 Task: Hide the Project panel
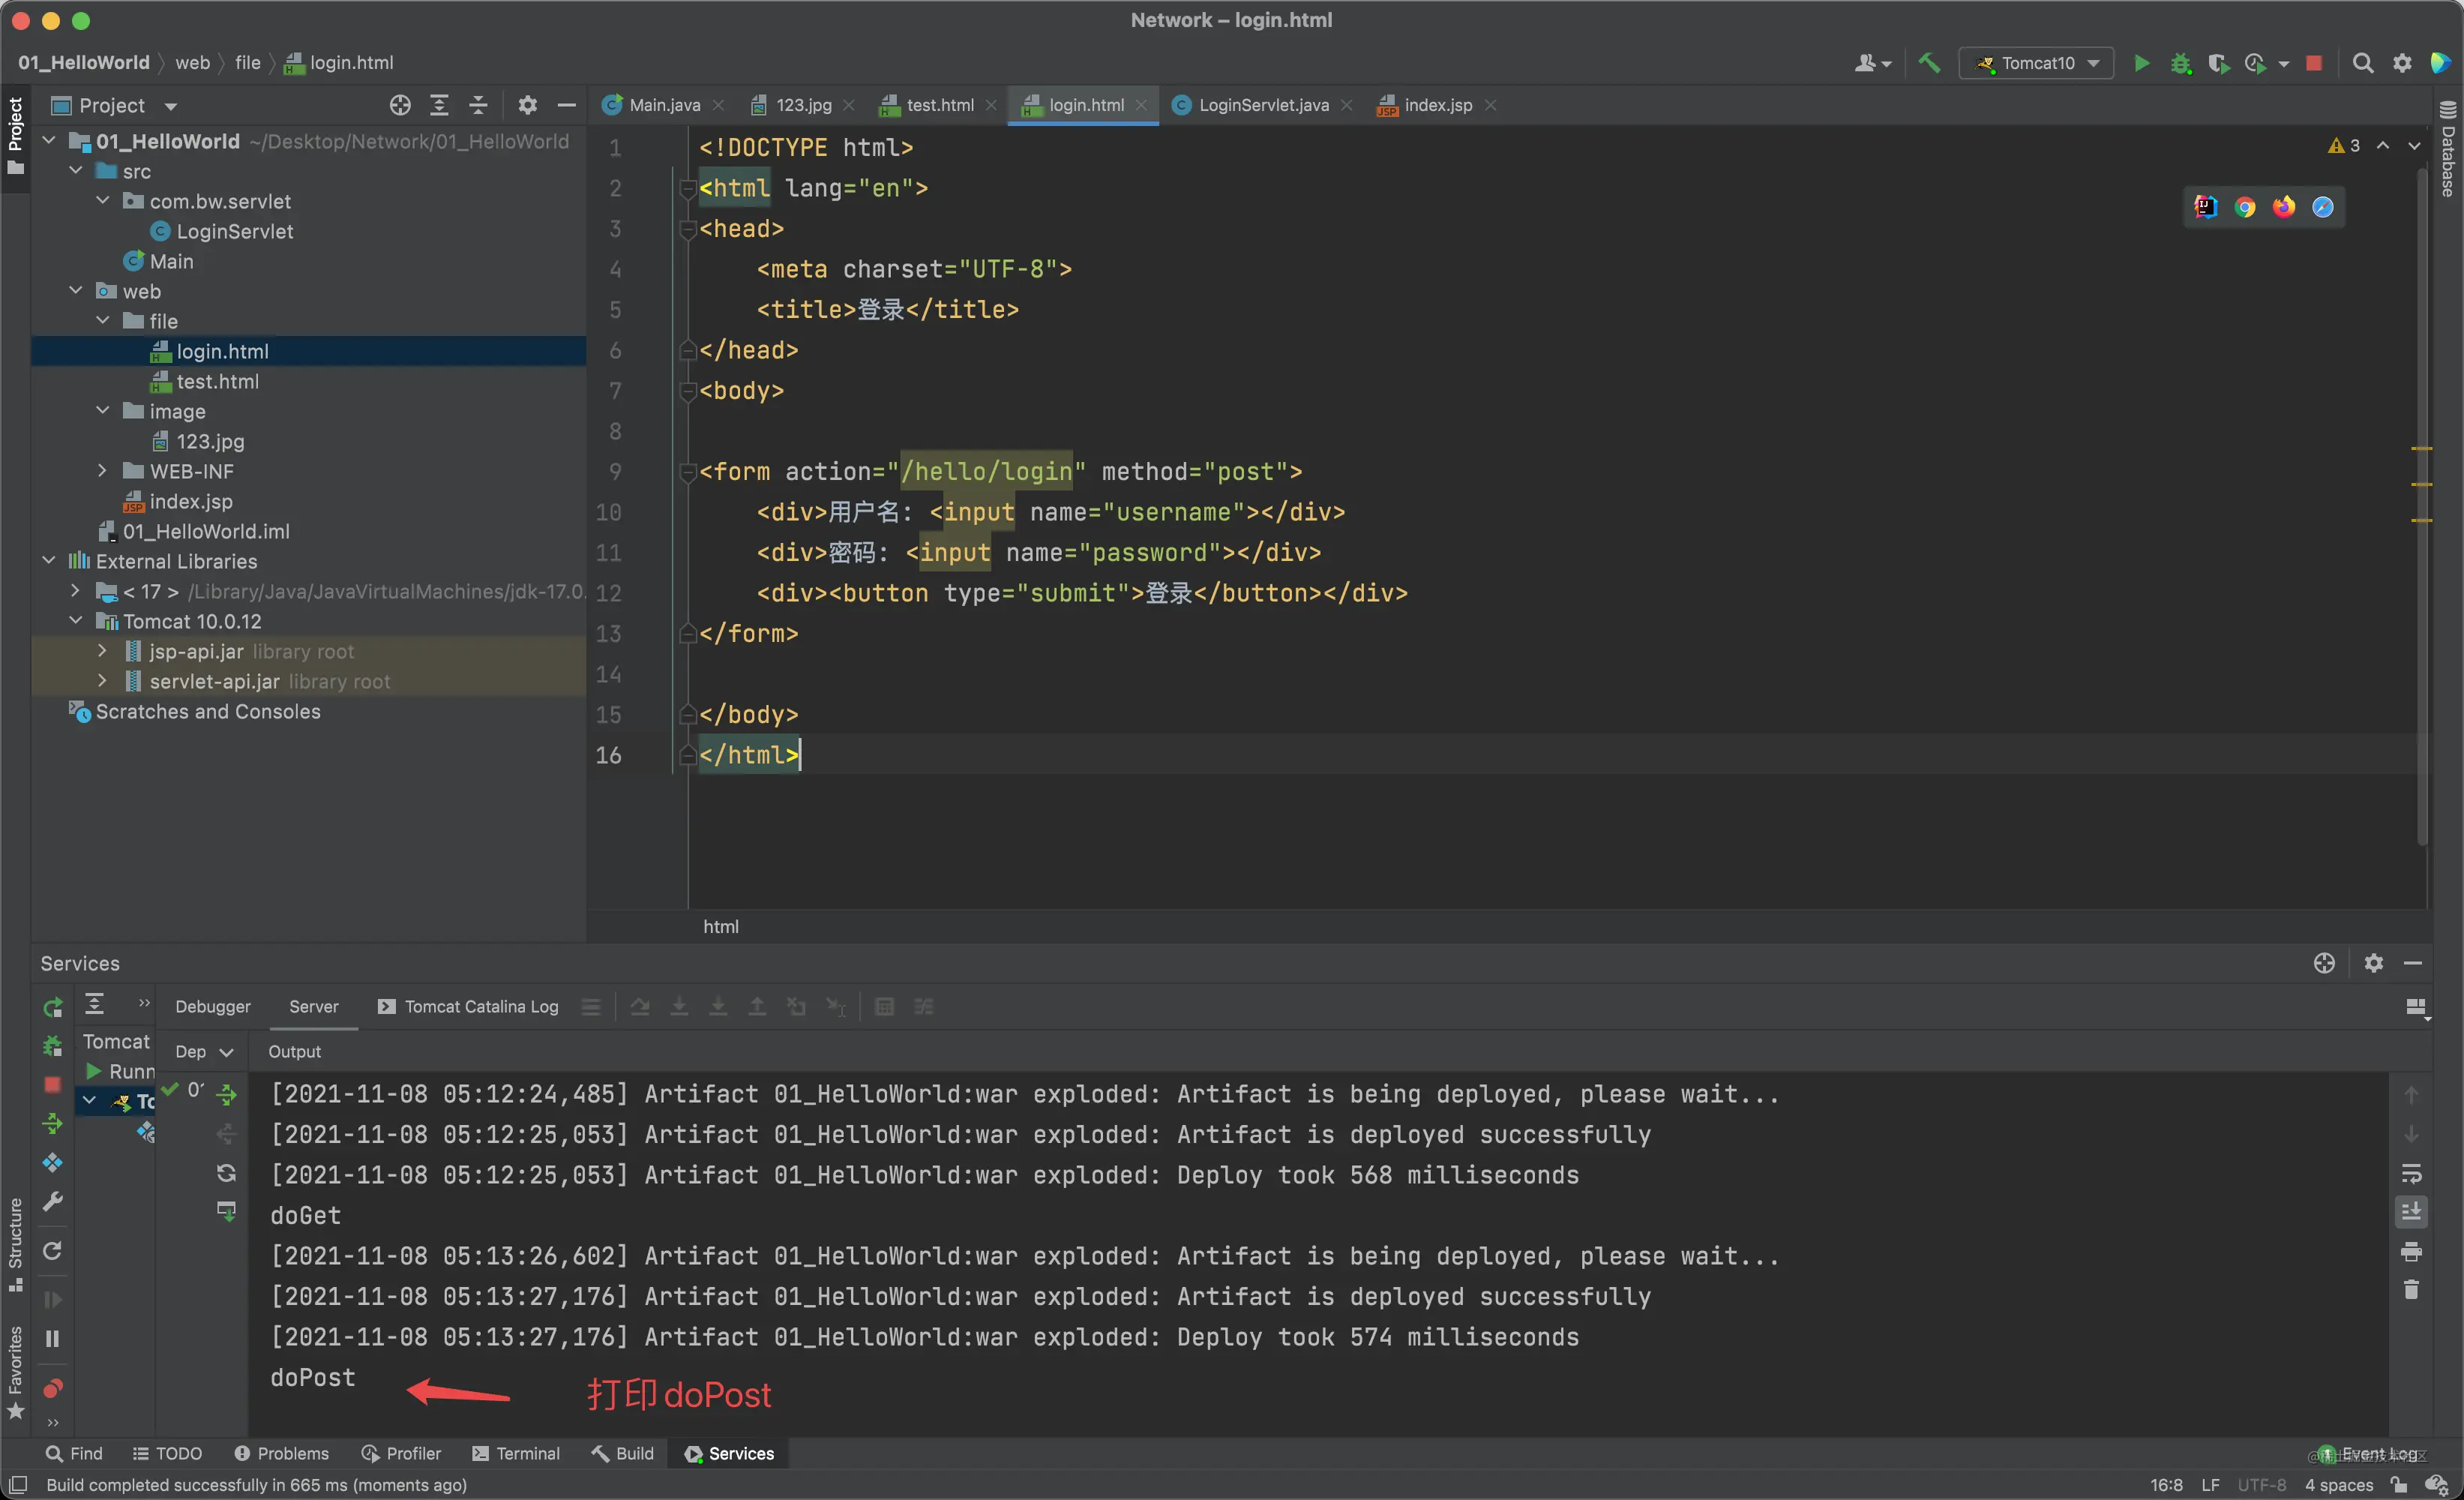tap(566, 105)
